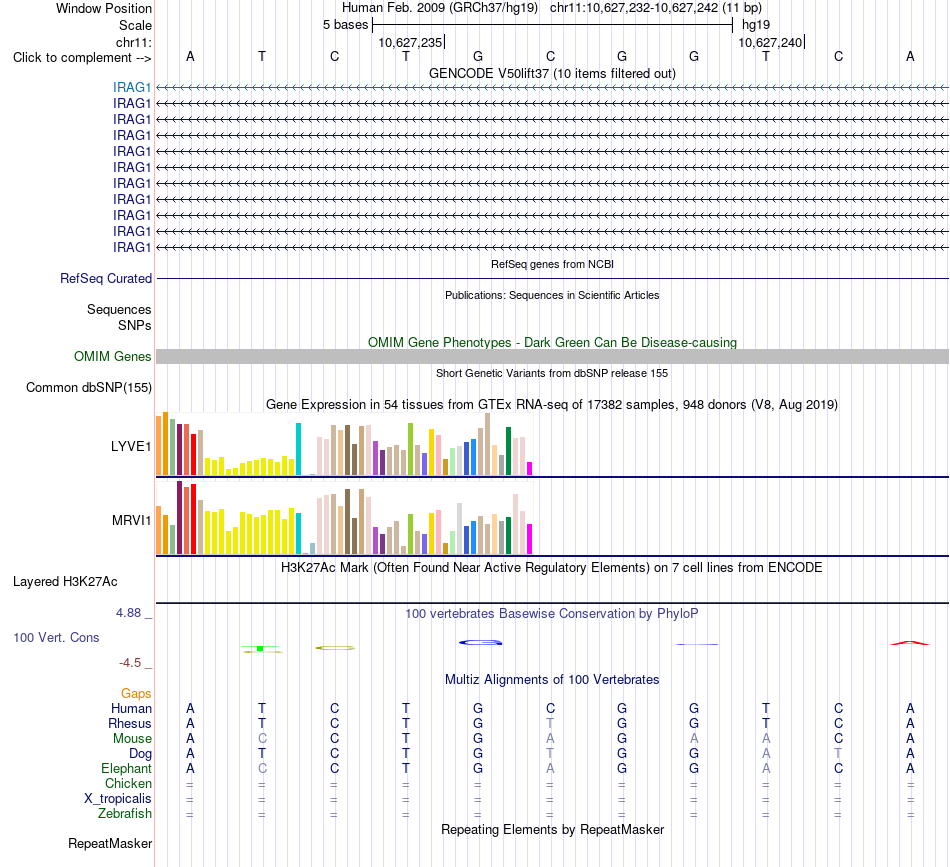950x867 pixels.
Task: Select the Human alignment row label
Action: coord(131,708)
